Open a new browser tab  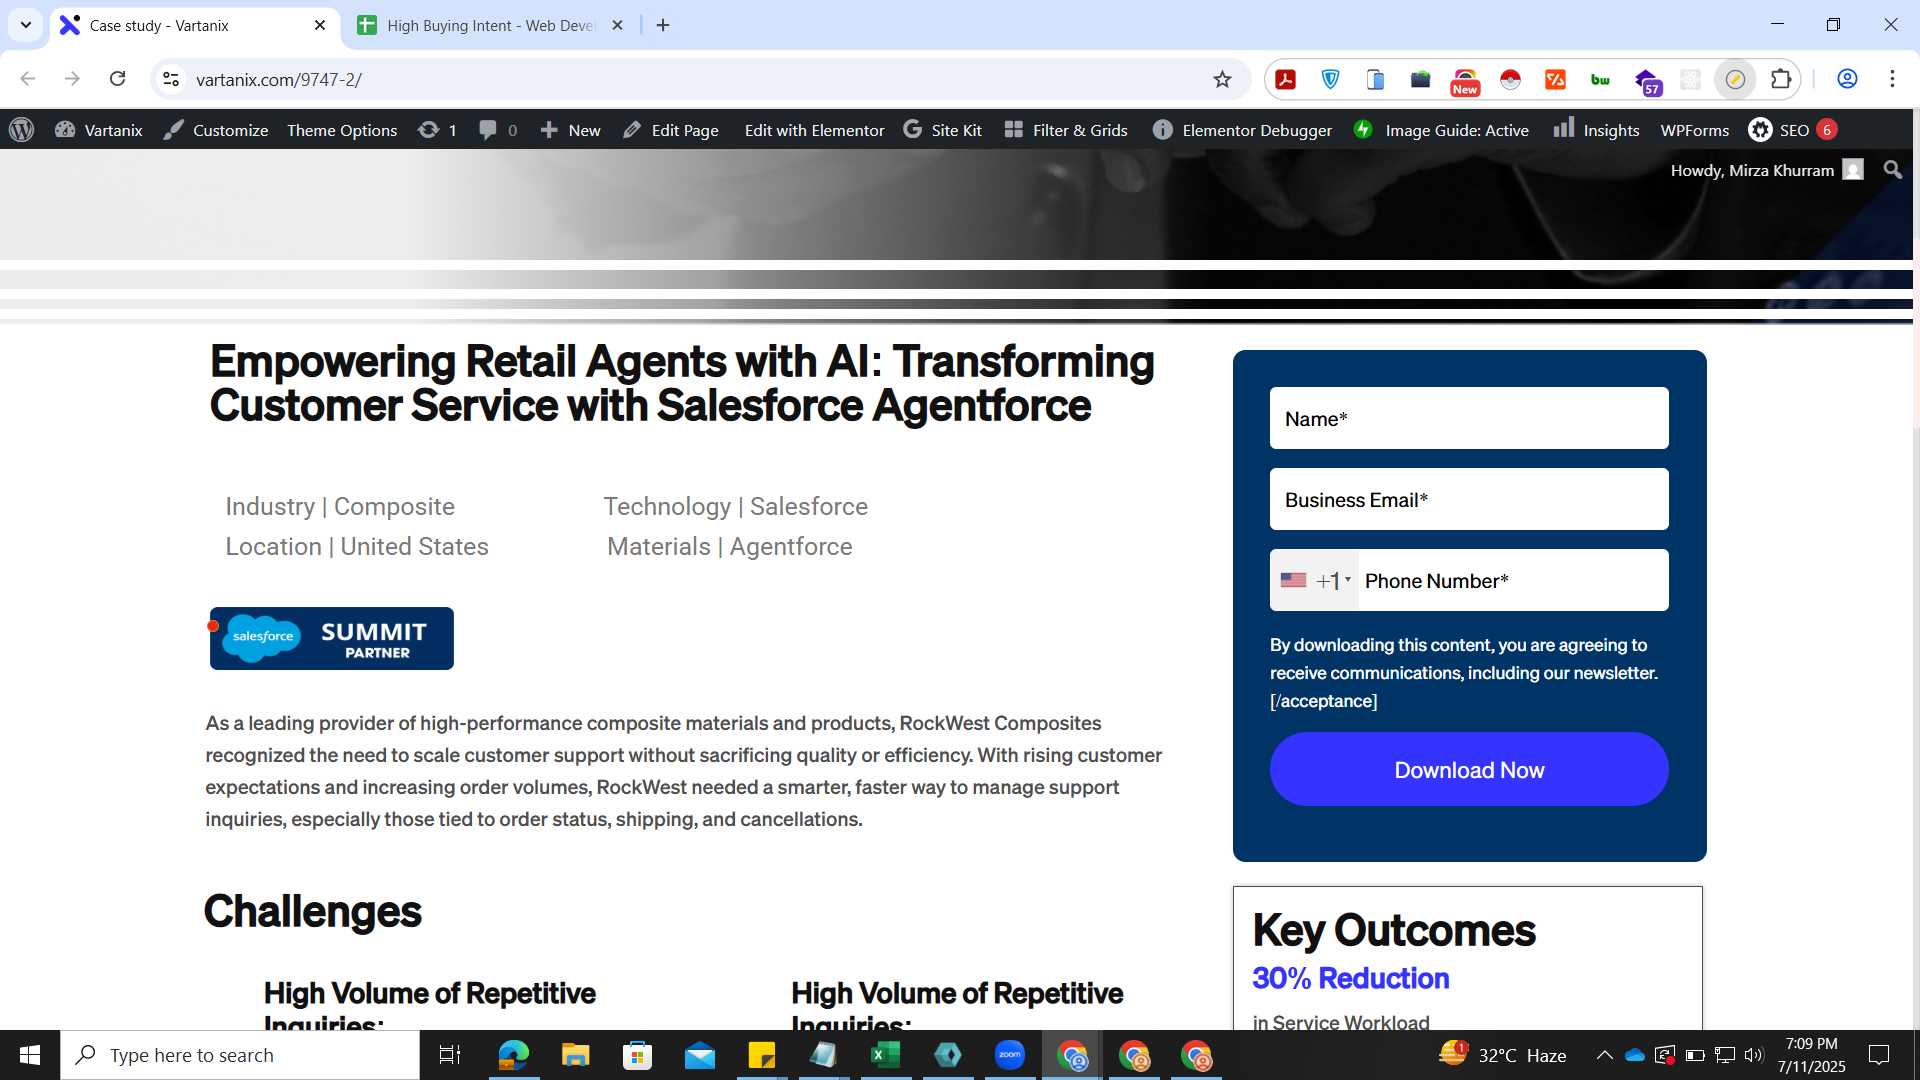(663, 25)
